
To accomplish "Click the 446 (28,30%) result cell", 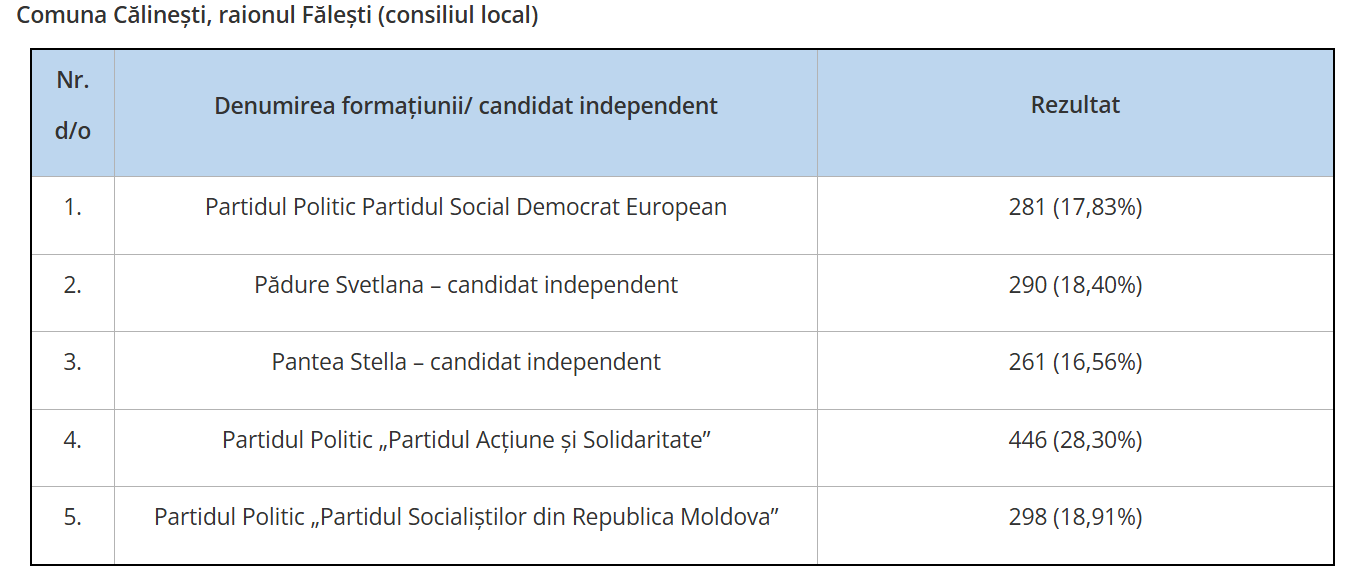I will 1075,440.
